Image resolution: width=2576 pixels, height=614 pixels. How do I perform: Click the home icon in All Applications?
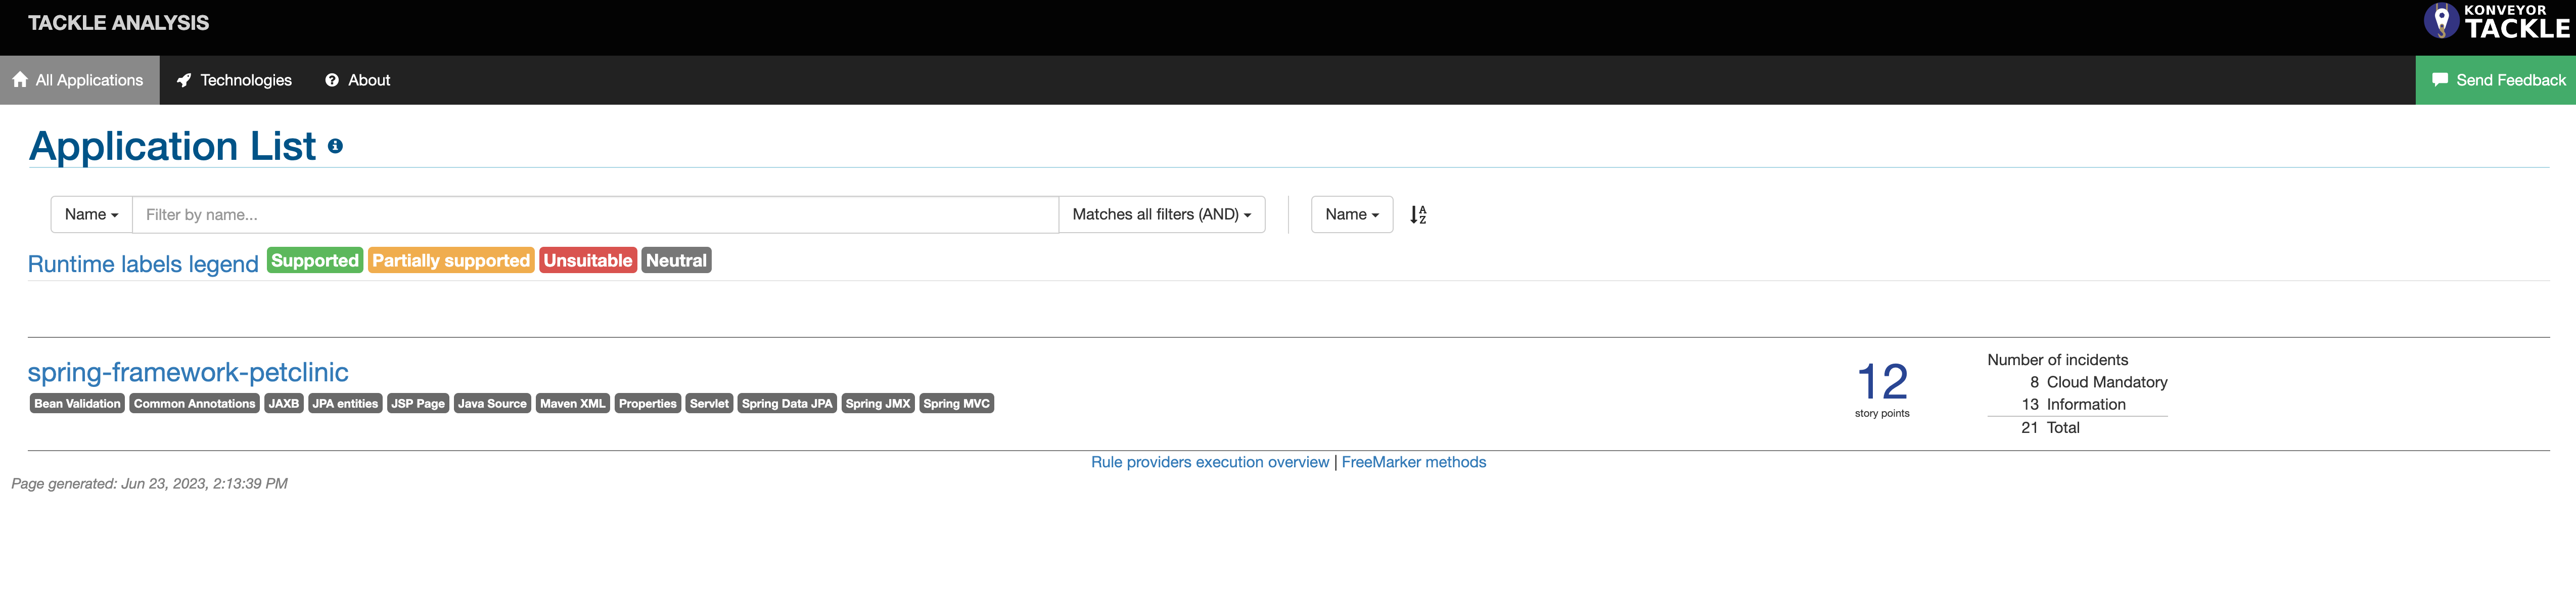(x=20, y=80)
